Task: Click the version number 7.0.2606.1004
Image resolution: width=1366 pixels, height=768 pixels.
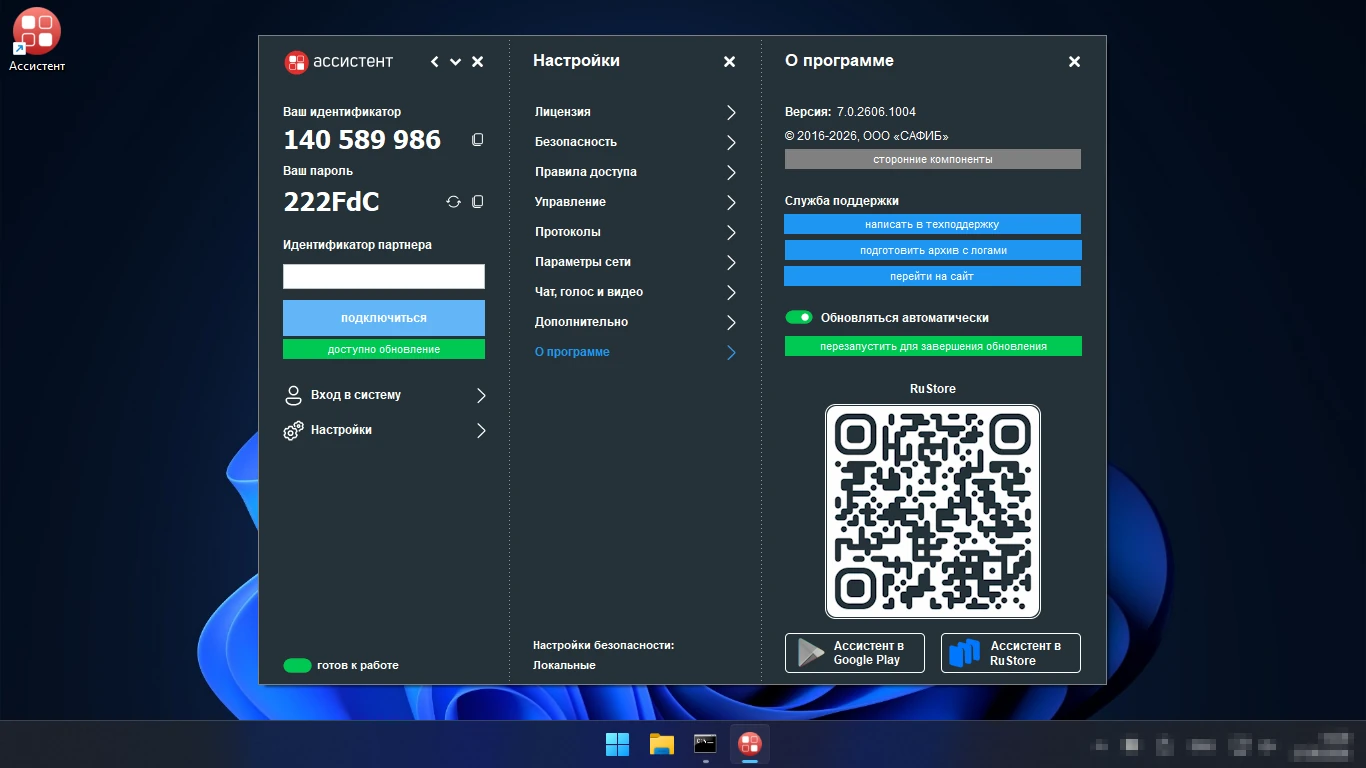Action: coord(876,112)
